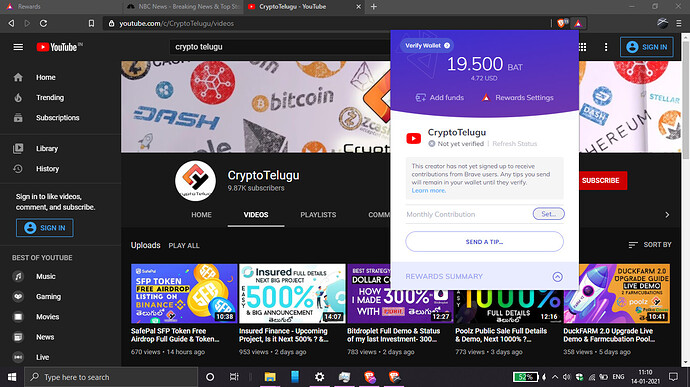Open Trending from the sidebar
Viewport: 690px width, 387px height.
[50, 98]
